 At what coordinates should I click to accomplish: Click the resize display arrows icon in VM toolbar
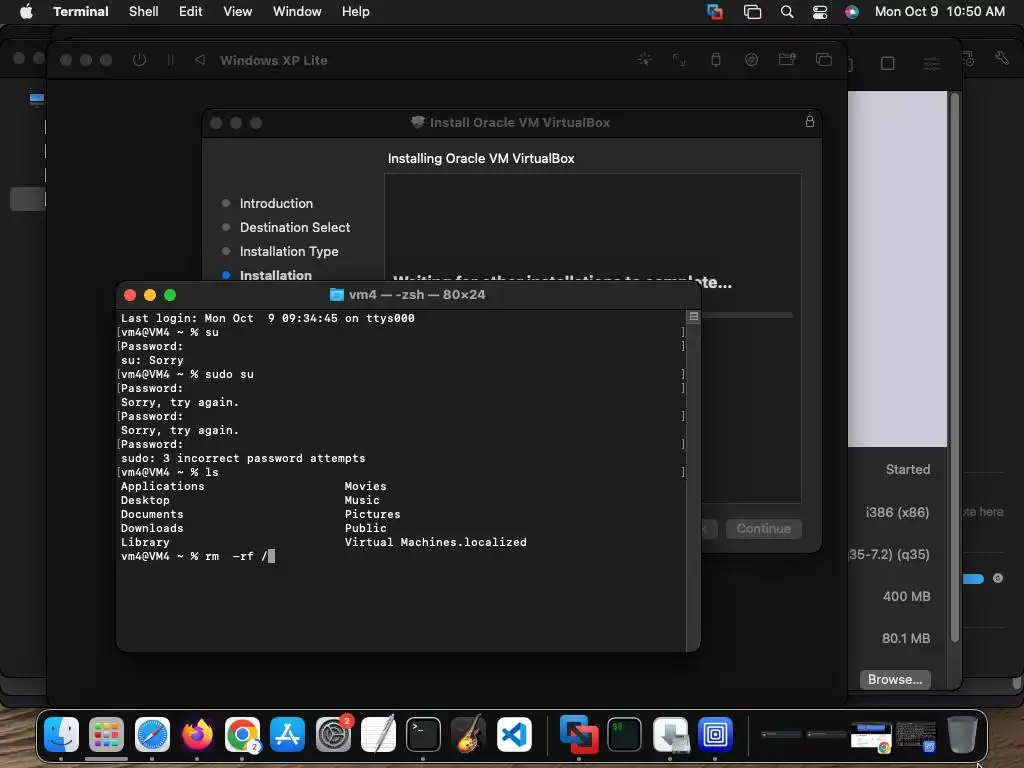click(x=679, y=60)
